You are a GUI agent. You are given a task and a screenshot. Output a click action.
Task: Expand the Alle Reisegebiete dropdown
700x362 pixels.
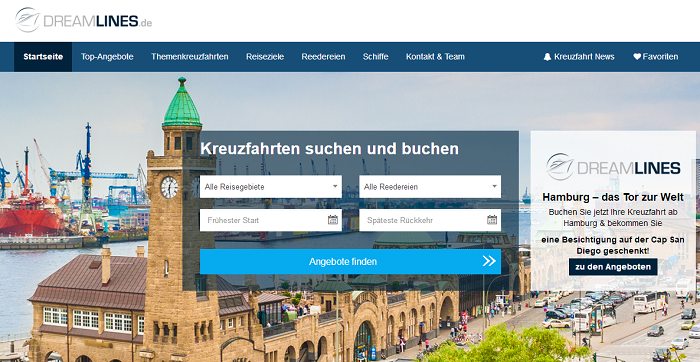click(x=271, y=187)
